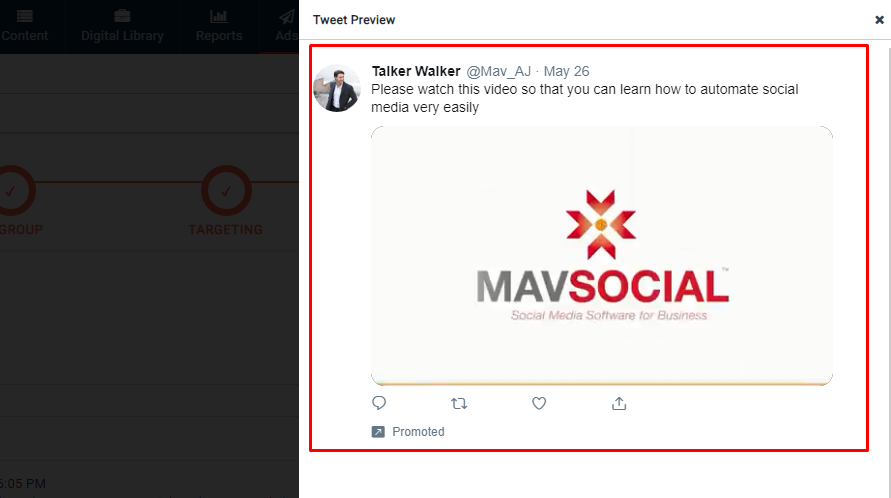
Task: Select the TARGETING step checkmark circle
Action: (226, 190)
